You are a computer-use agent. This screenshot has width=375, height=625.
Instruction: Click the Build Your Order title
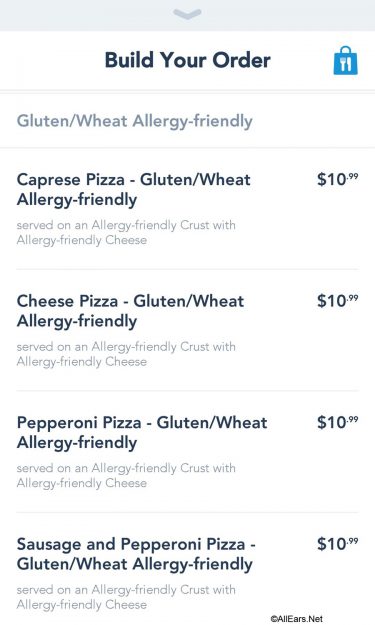point(187,60)
